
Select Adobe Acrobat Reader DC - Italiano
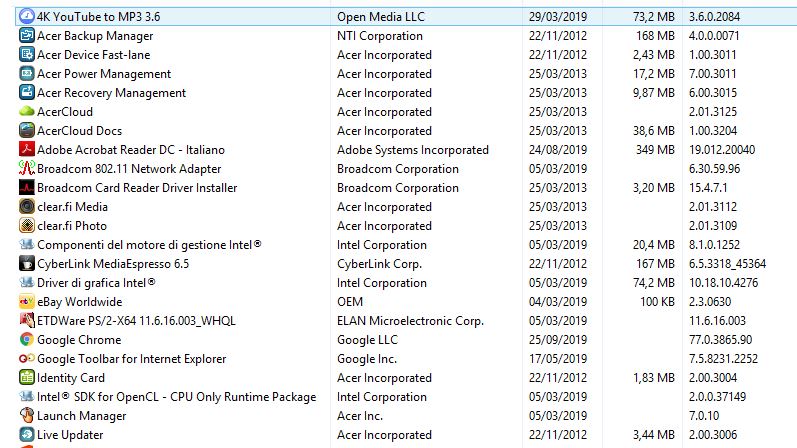[x=131, y=150]
